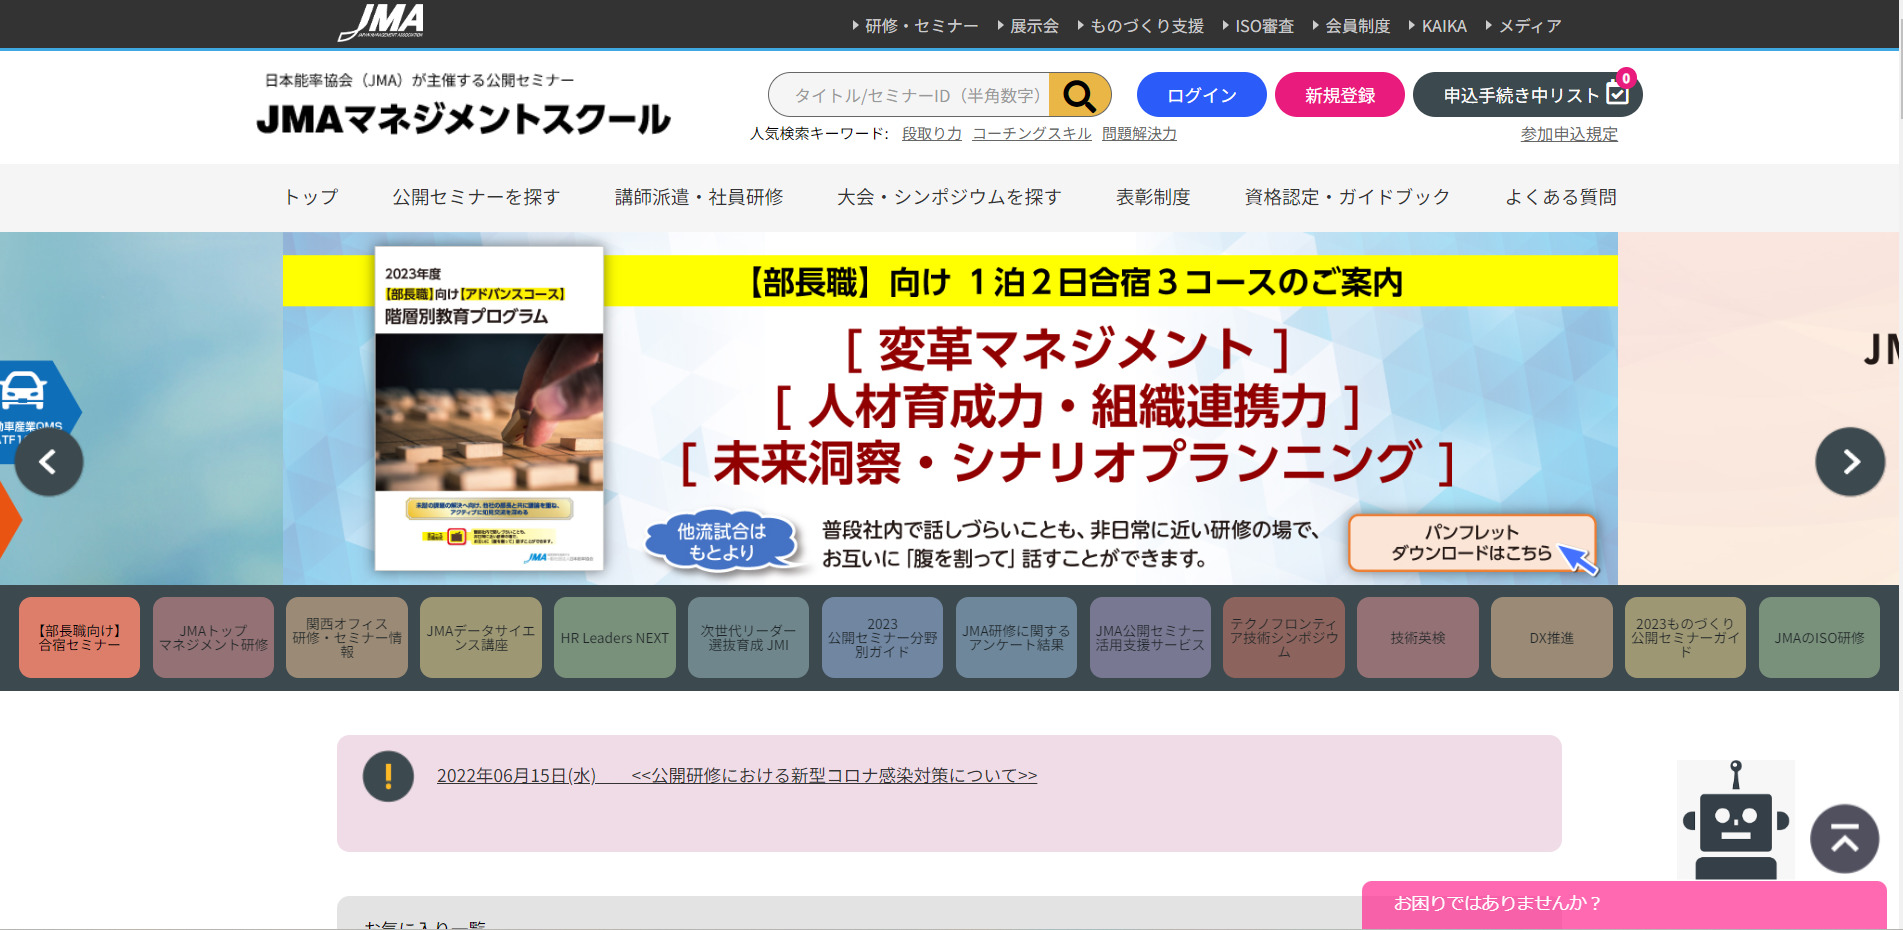Click the ログイン button

point(1200,94)
